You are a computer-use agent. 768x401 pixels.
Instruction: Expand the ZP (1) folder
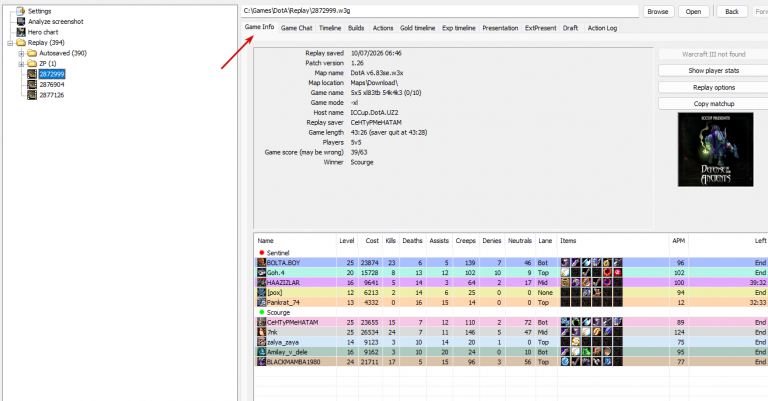tap(21, 64)
